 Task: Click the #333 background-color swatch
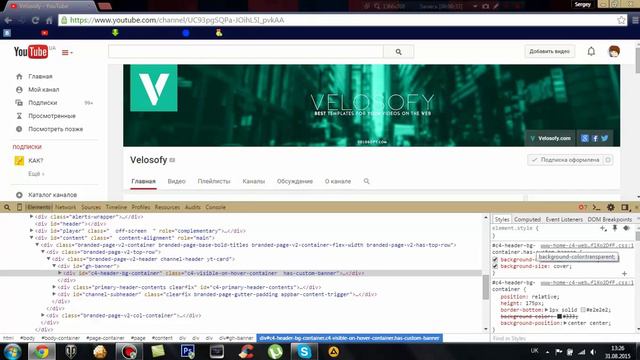coord(559,316)
